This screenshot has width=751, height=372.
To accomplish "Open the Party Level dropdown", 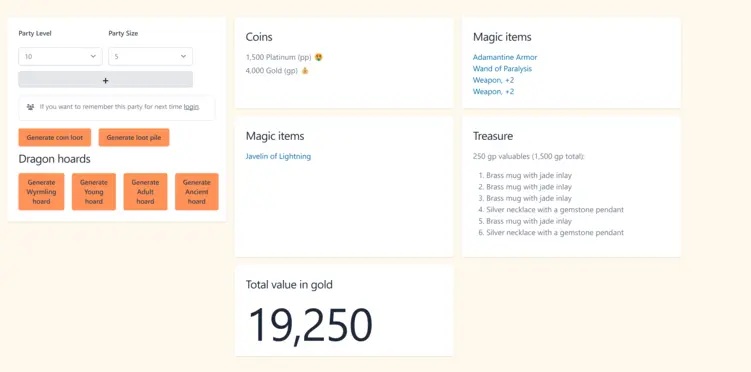I will pos(60,56).
